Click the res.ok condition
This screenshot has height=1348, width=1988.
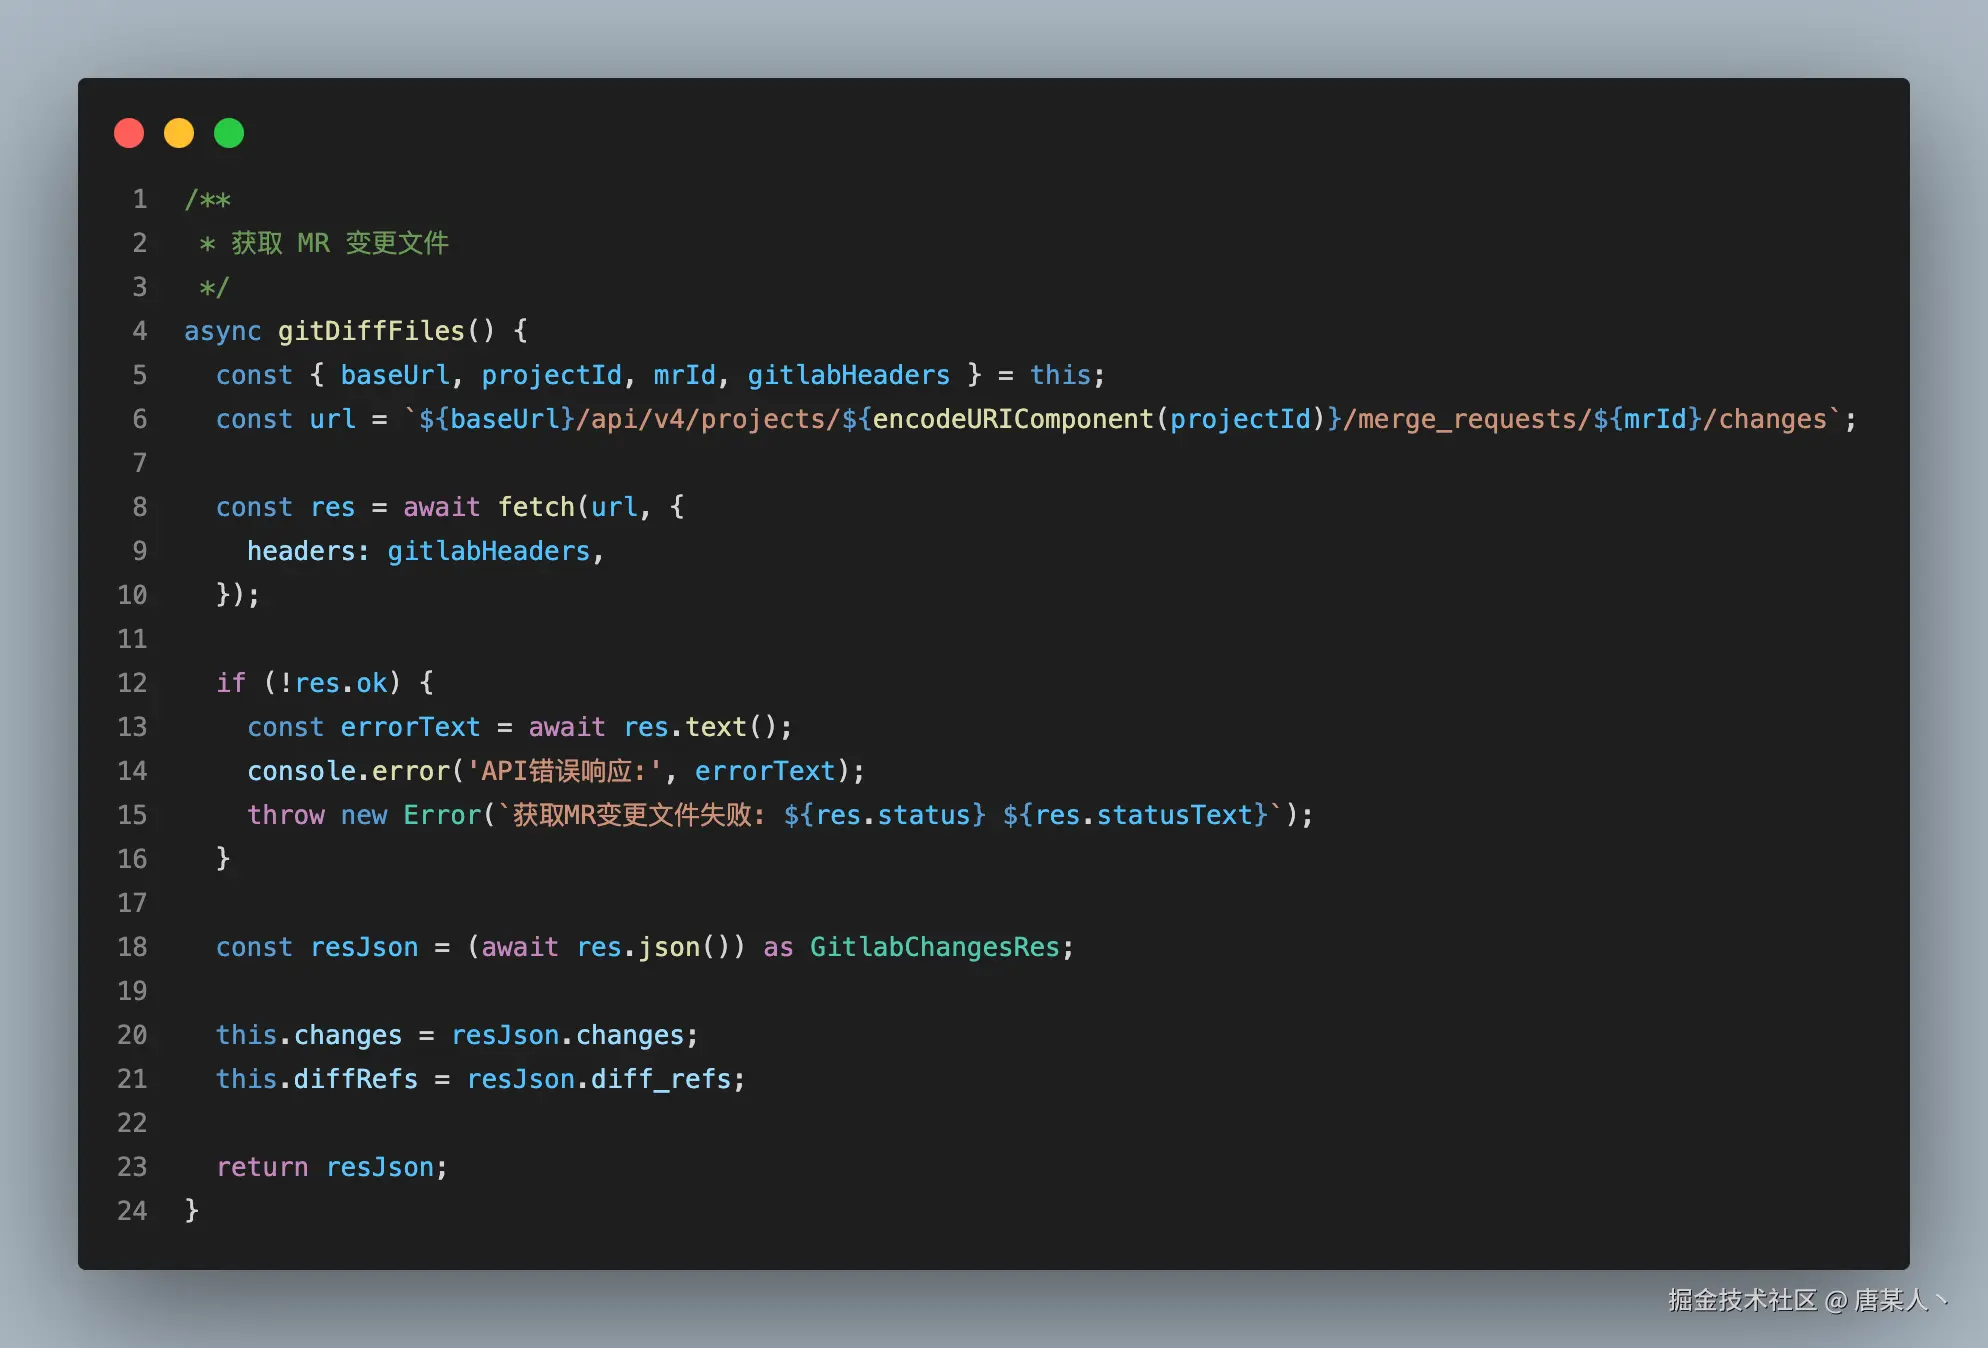tap(341, 683)
